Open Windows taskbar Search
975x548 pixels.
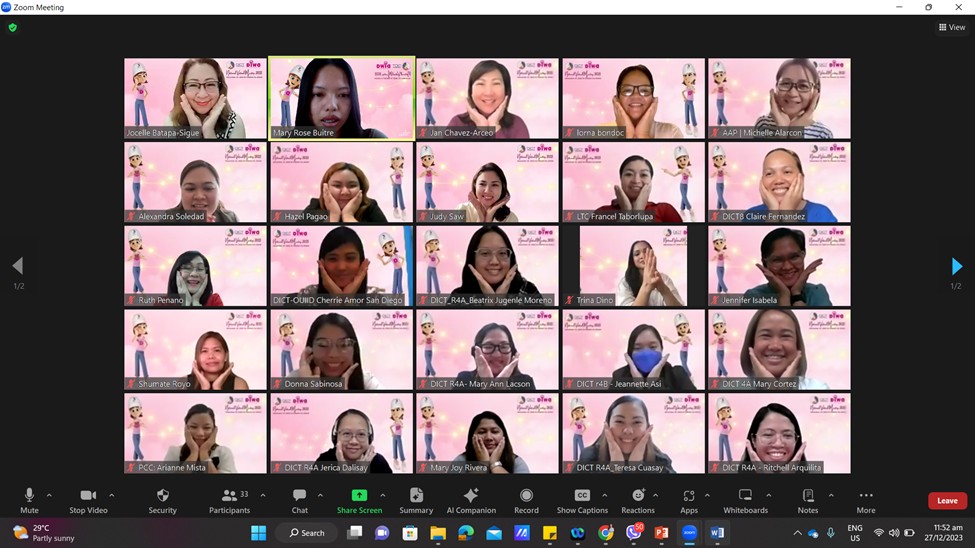(x=306, y=533)
